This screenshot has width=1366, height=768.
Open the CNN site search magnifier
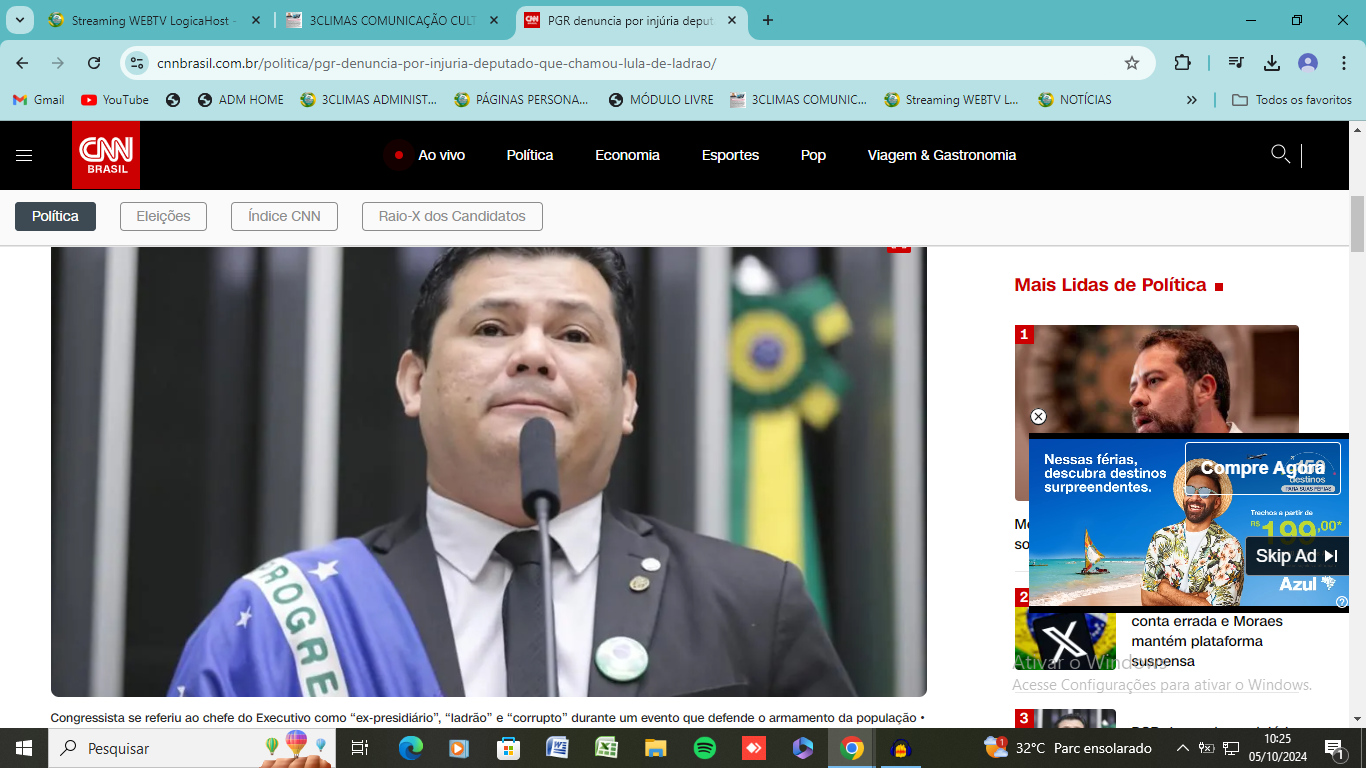click(1280, 154)
